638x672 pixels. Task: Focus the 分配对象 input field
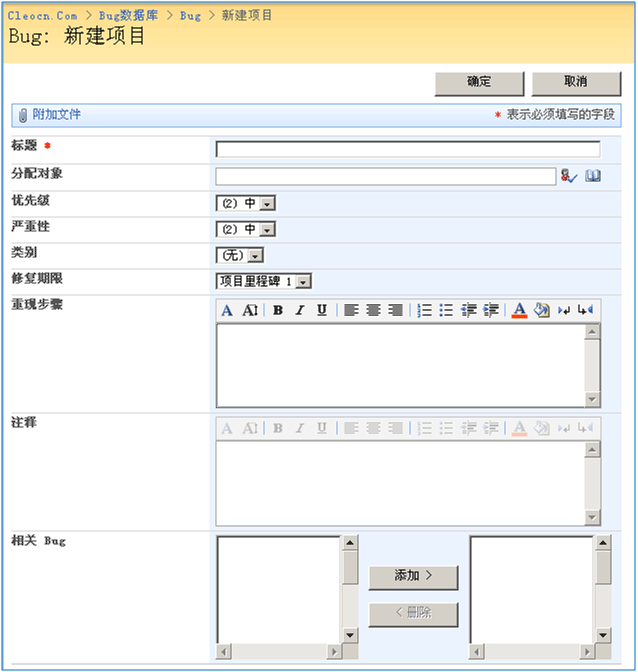(386, 177)
